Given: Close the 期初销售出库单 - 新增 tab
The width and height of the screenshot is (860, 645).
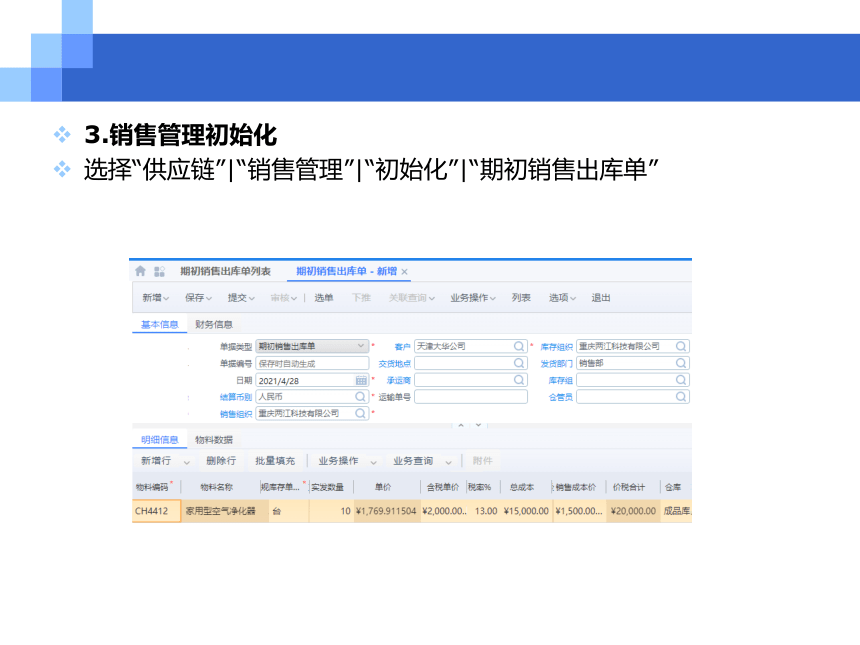Looking at the screenshot, I should pyautogui.click(x=404, y=271).
